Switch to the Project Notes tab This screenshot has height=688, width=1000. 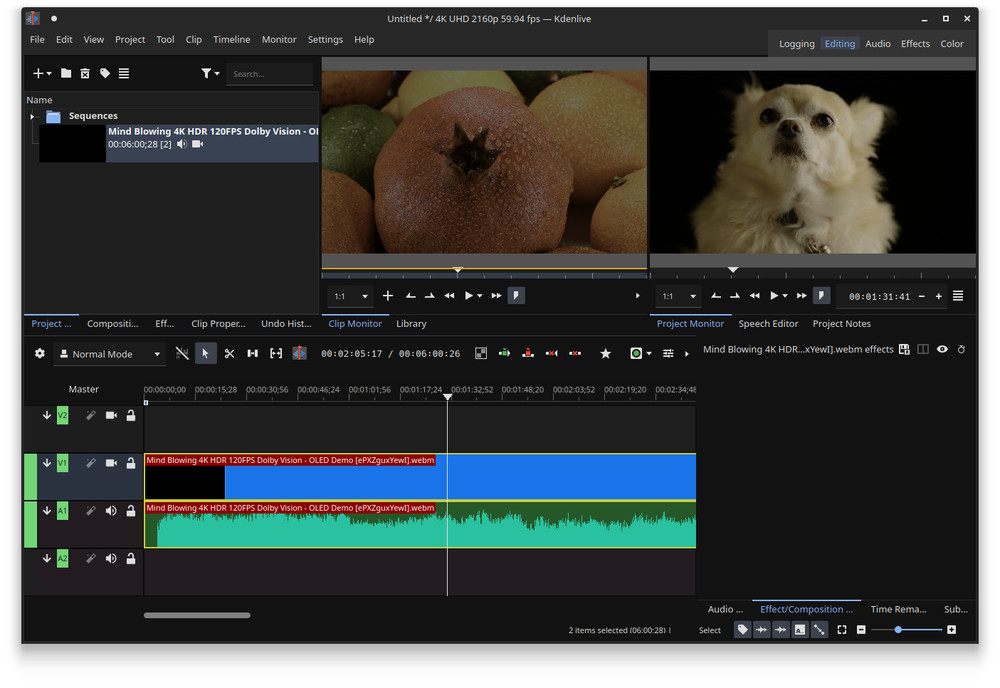(x=842, y=324)
